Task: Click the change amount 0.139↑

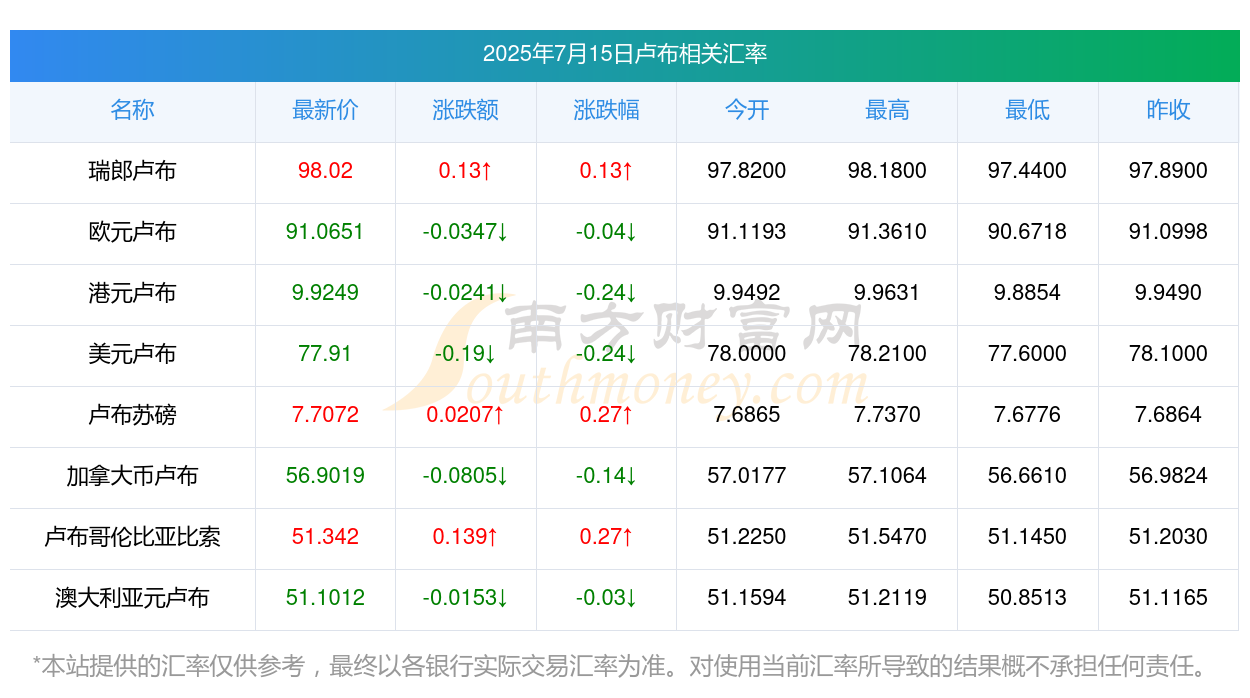Action: point(466,537)
